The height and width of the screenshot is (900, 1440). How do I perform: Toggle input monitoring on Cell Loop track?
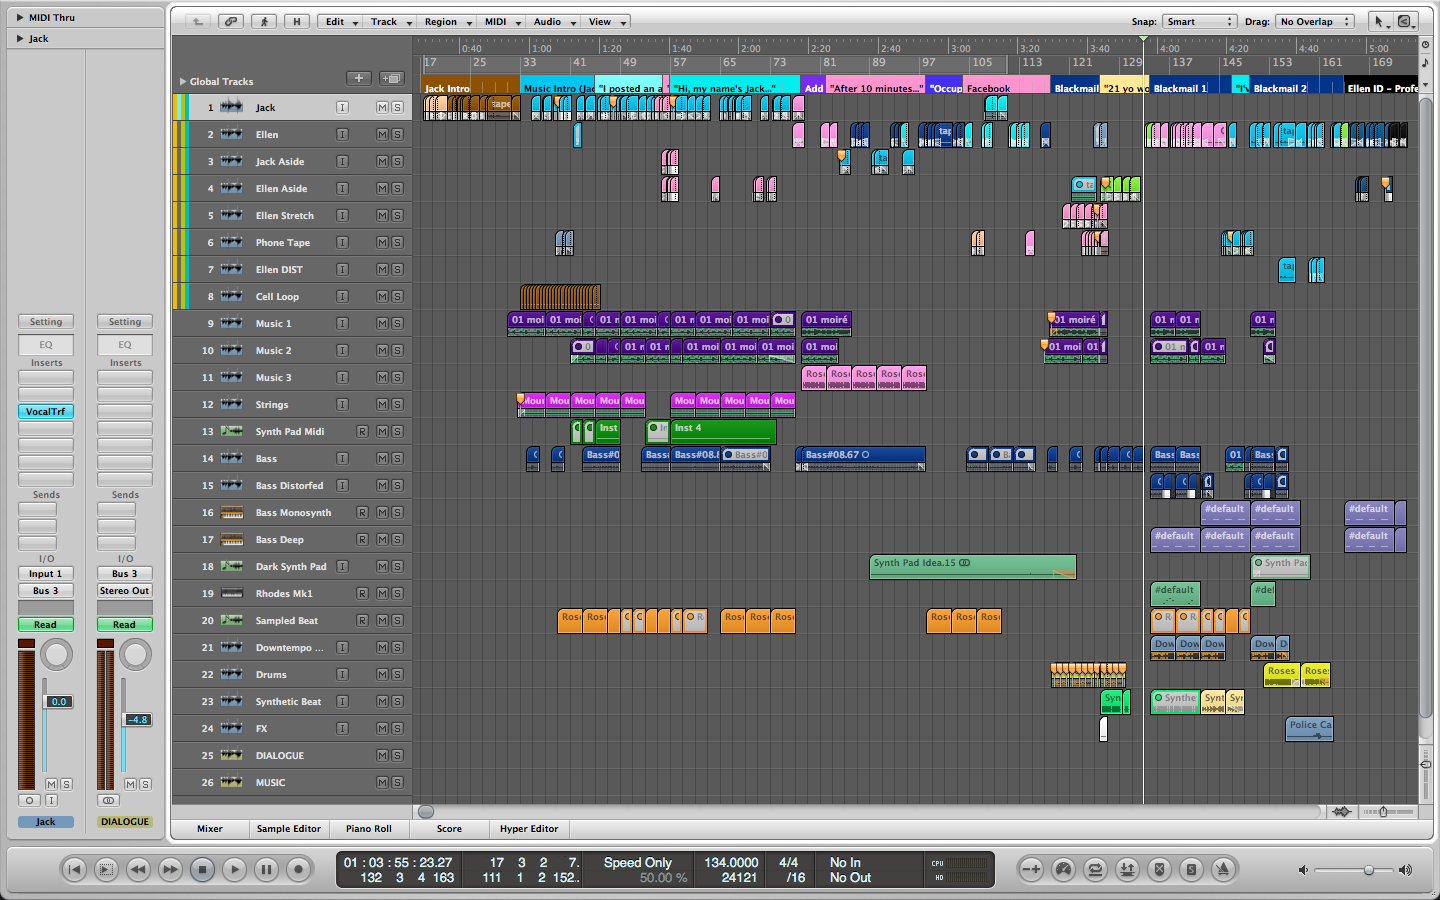[342, 296]
